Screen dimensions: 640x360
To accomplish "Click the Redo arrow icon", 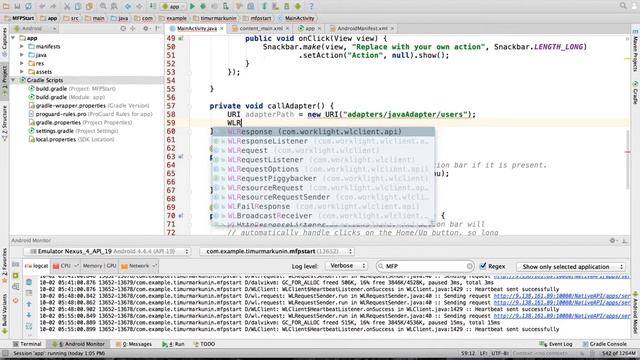I will (x=53, y=7).
